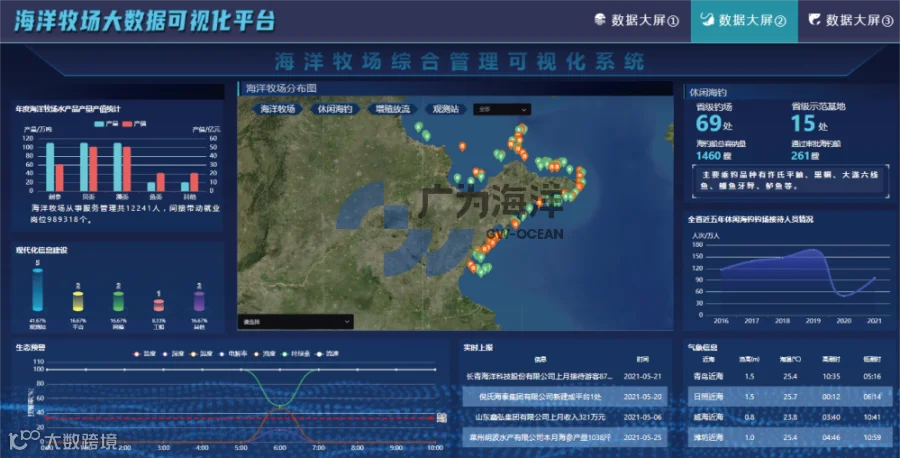Screen dimensions: 900x458
Task: Click the 气象信息 panel heading
Action: [x=703, y=347]
